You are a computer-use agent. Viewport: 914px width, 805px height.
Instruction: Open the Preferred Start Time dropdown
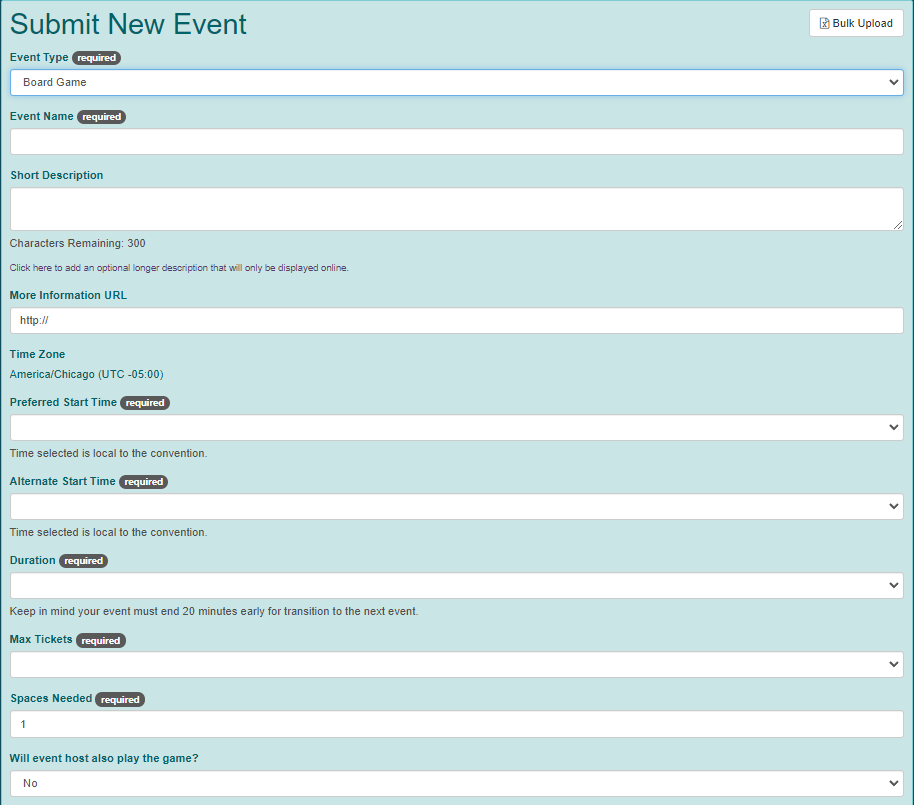tap(456, 427)
